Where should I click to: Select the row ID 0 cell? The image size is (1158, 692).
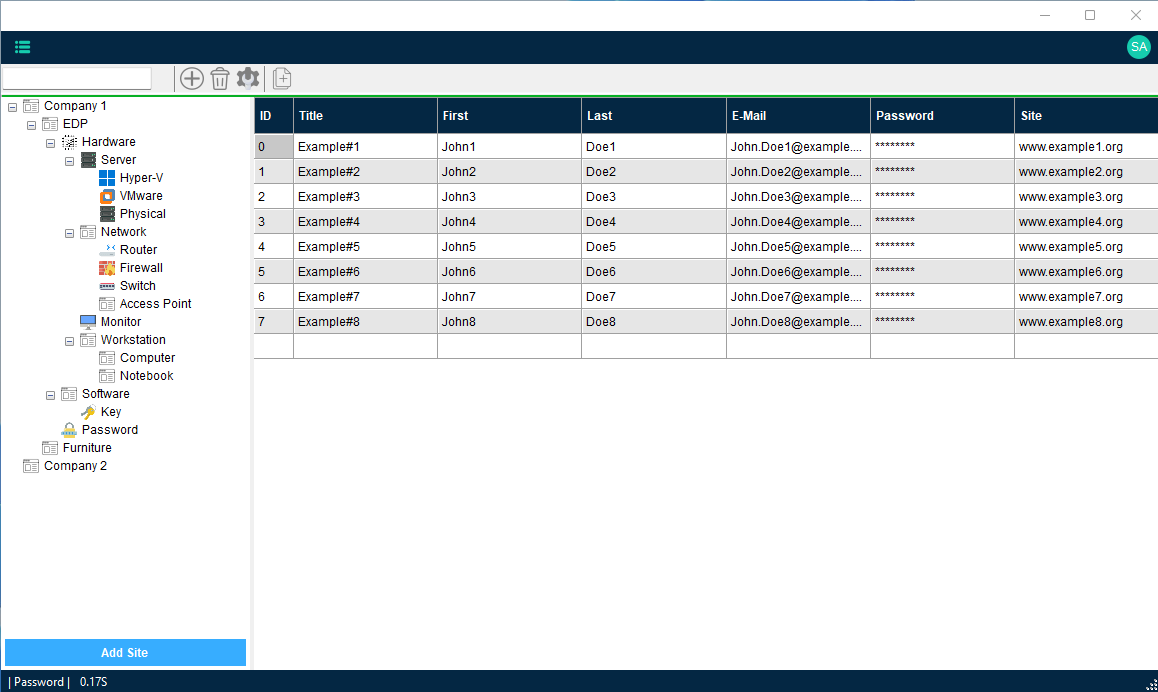(x=274, y=146)
